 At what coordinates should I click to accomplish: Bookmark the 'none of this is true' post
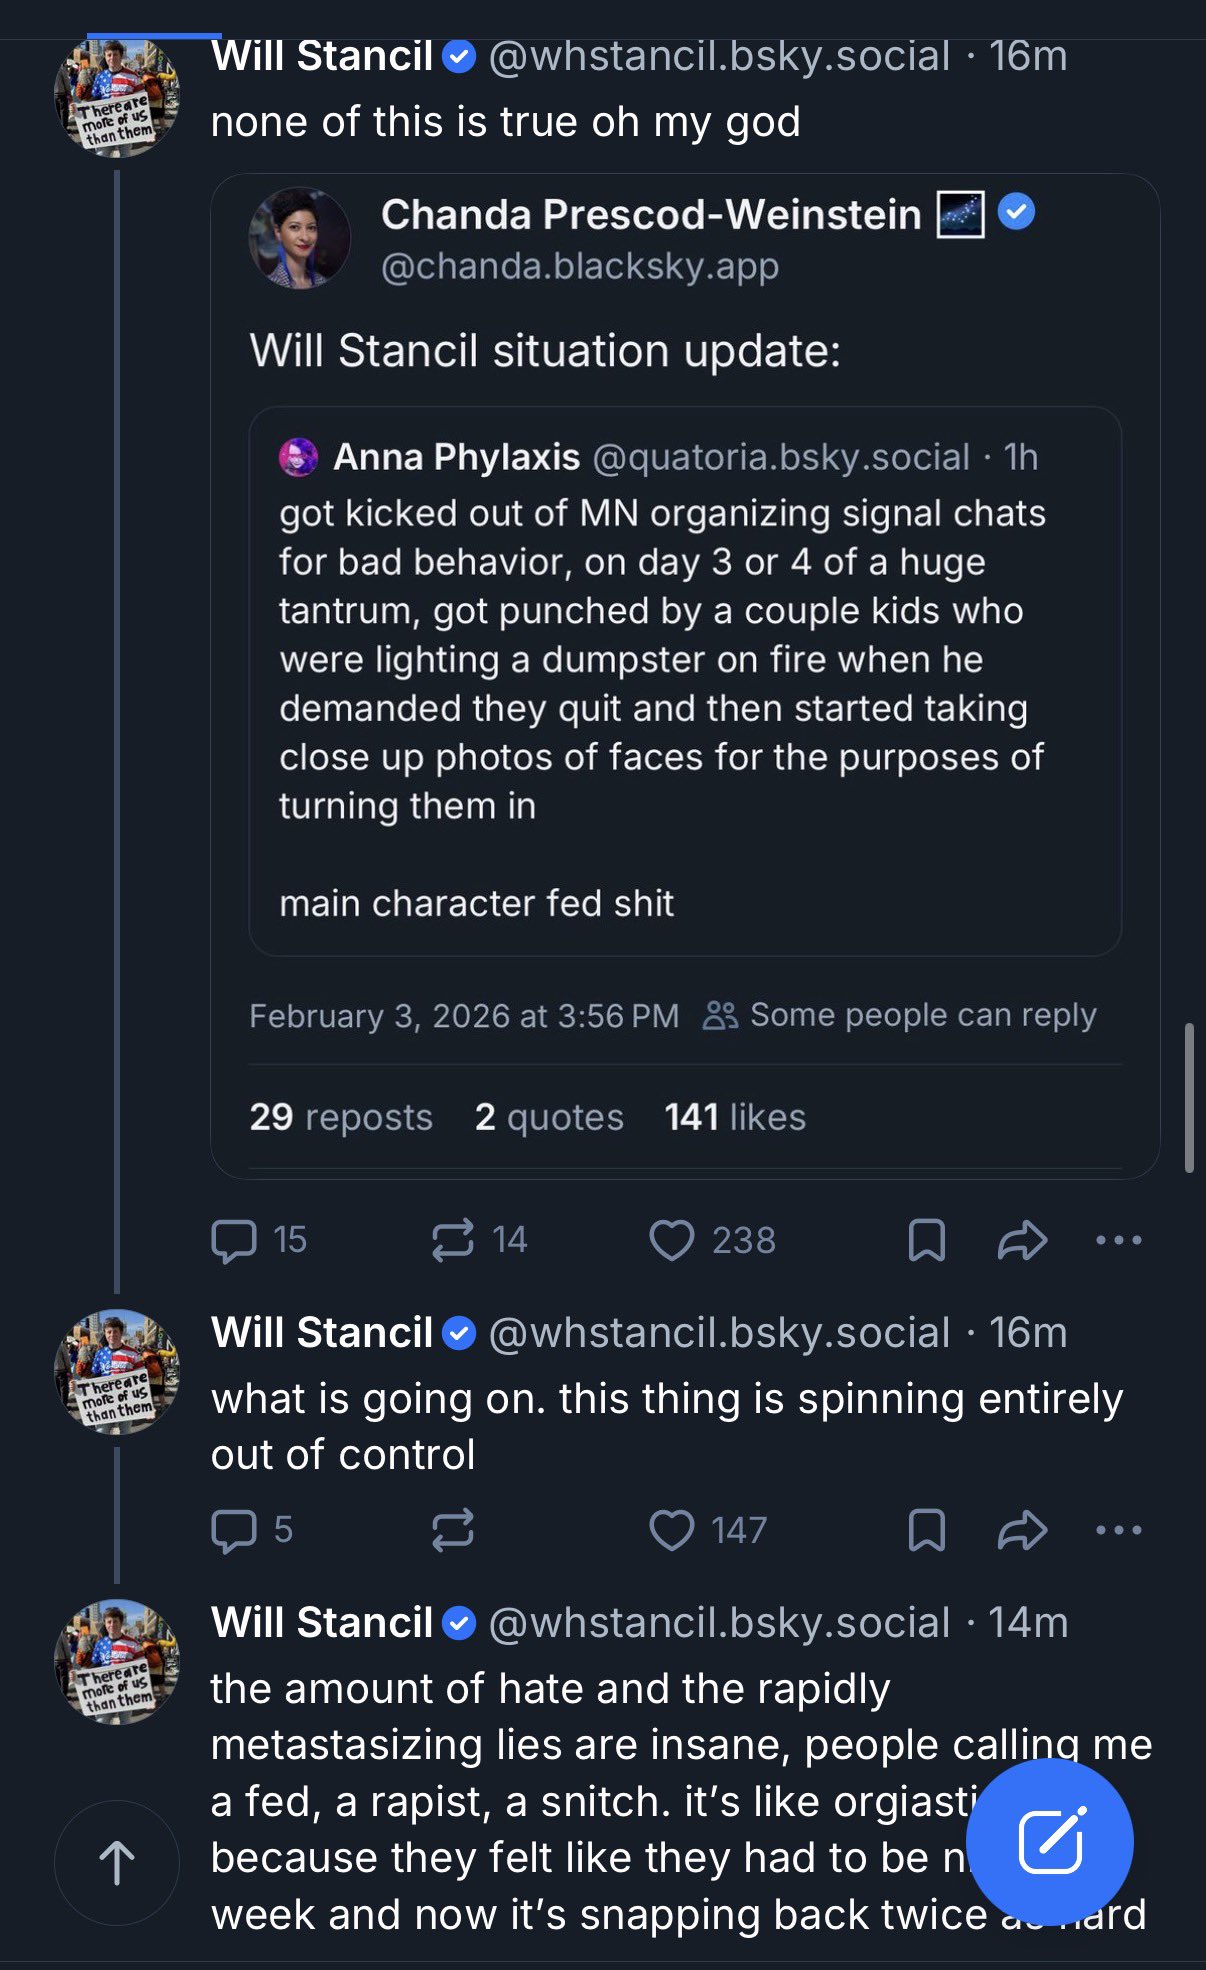click(926, 1240)
